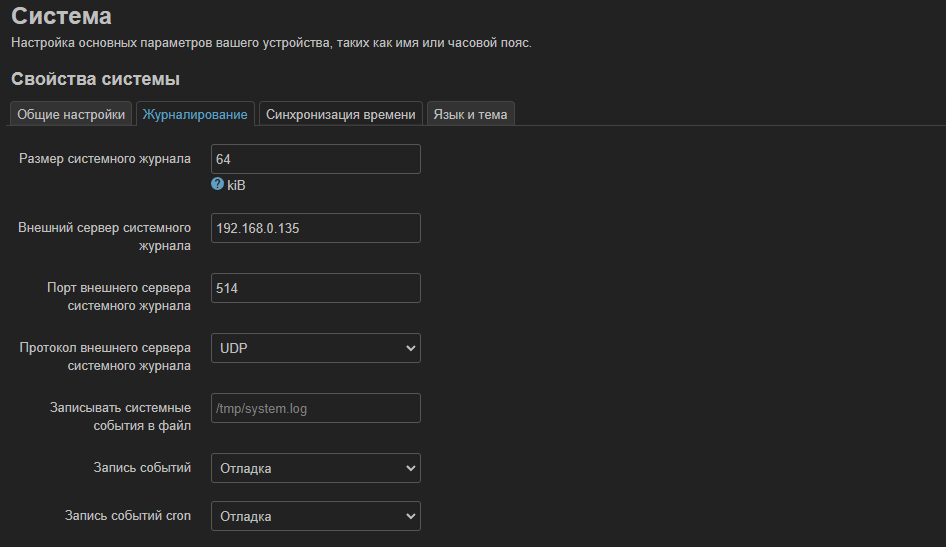946x547 pixels.
Task: Click the Внешний сервер системного журнала label
Action: [x=104, y=236]
